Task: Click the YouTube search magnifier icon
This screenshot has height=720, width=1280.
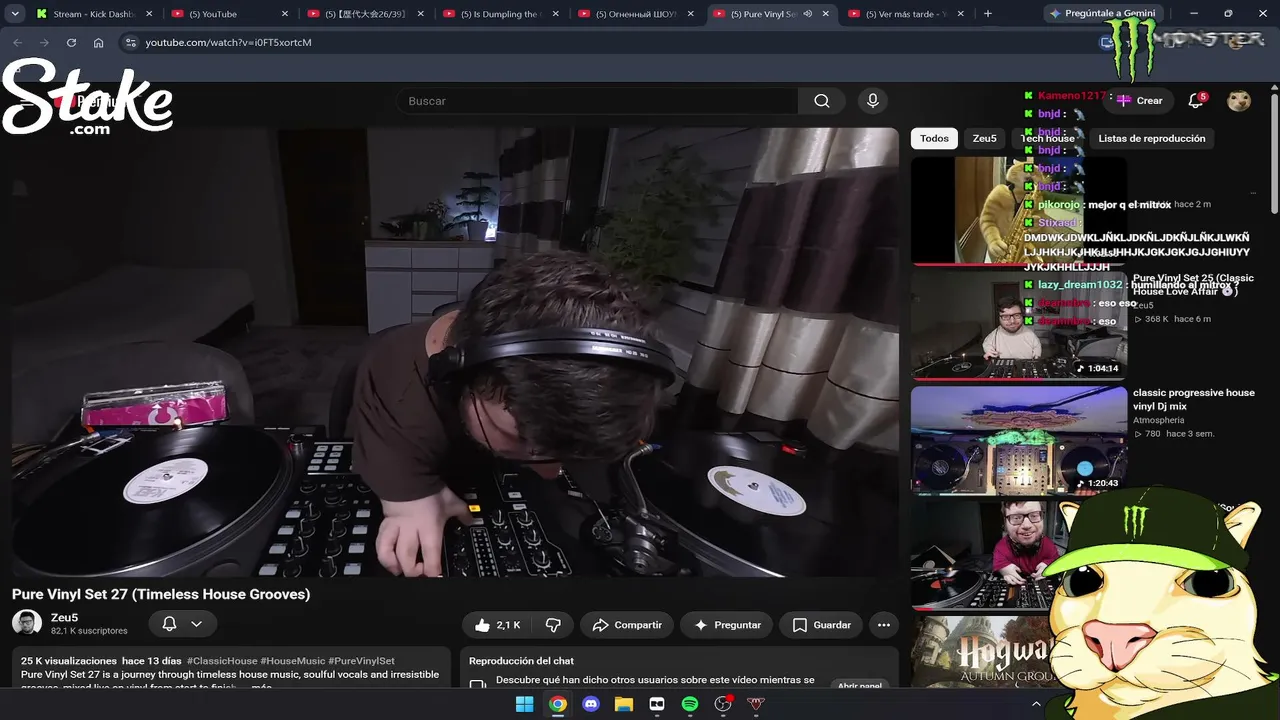Action: pos(822,101)
